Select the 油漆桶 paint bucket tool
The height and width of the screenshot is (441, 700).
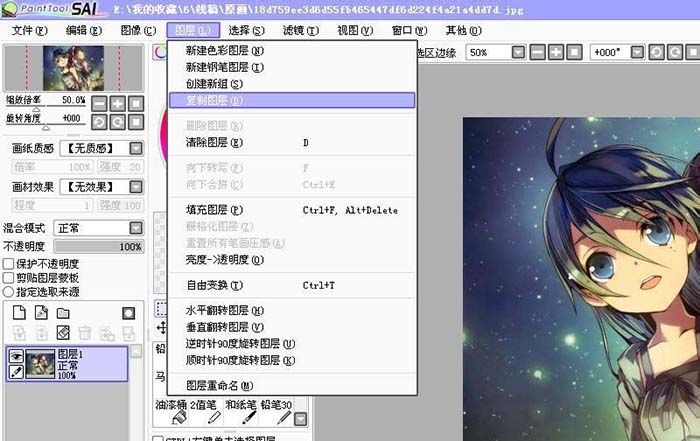[171, 412]
